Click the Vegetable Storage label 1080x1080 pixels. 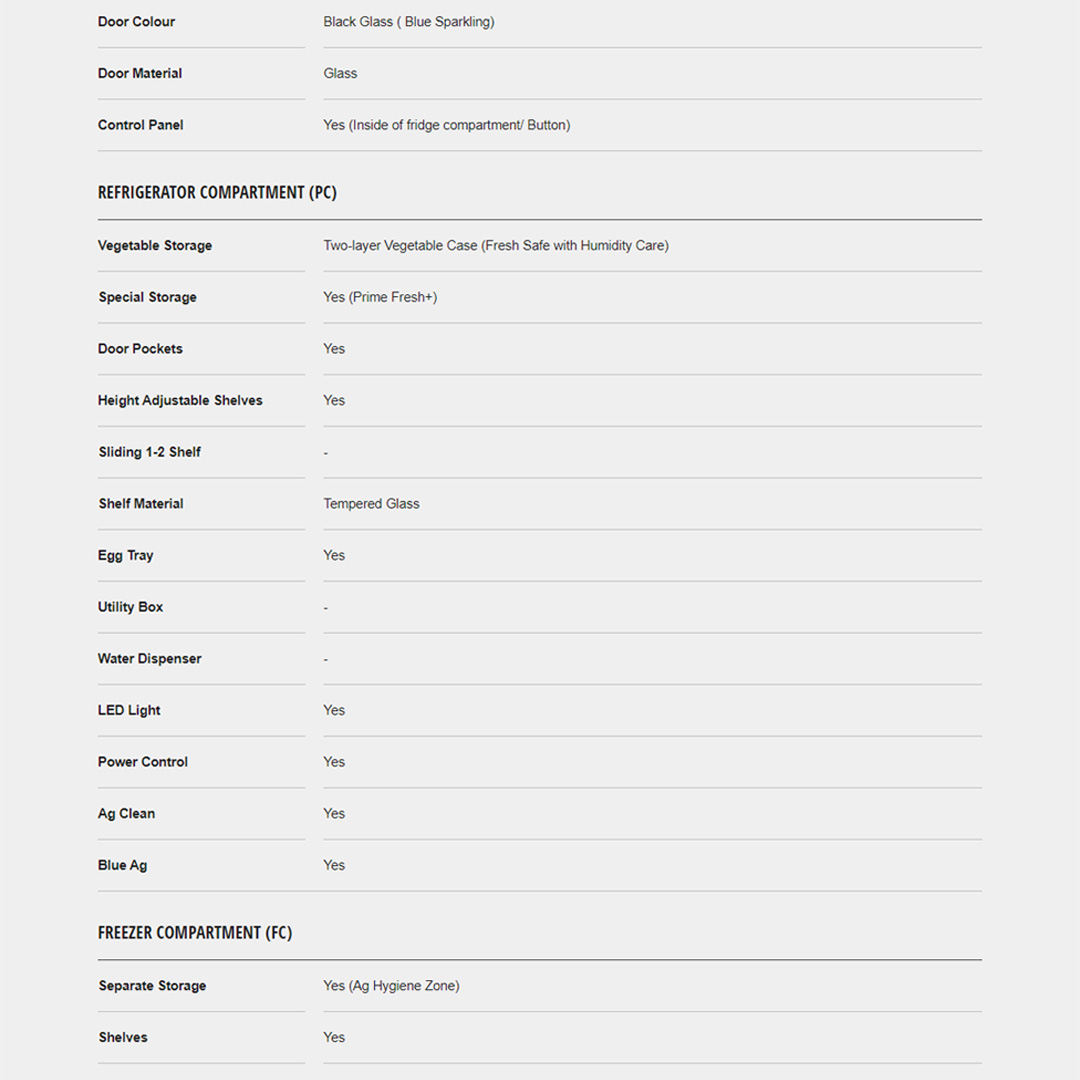pyautogui.click(x=155, y=245)
